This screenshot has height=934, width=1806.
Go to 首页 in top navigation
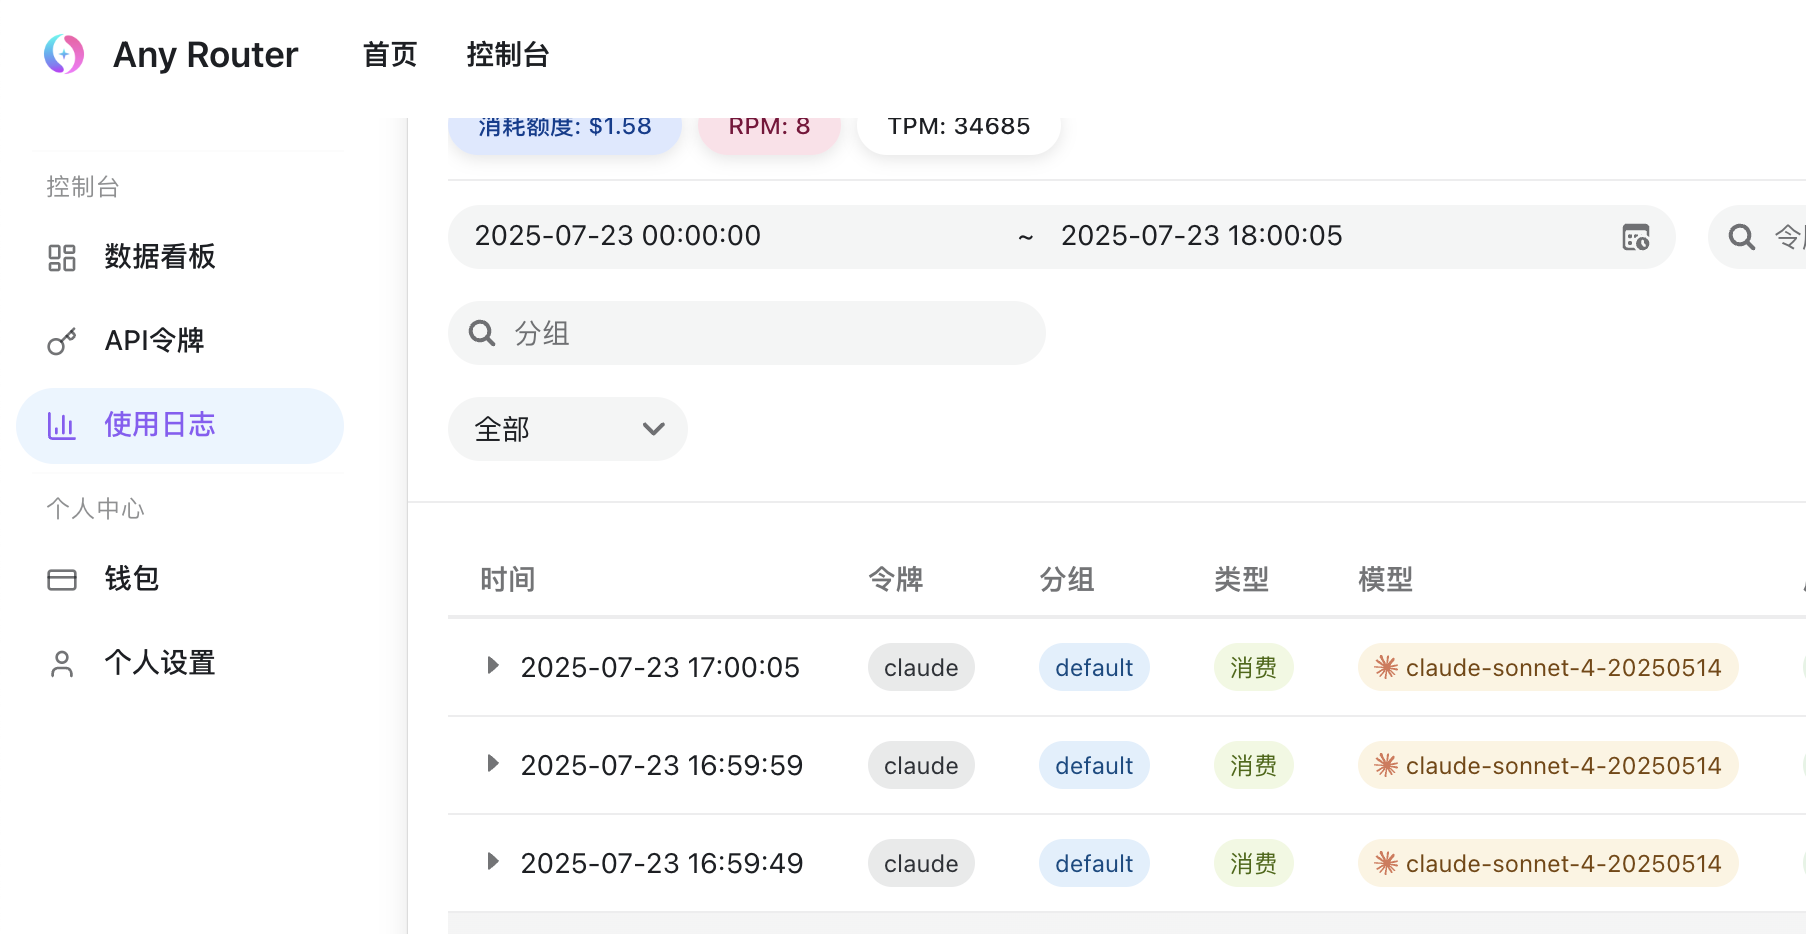pyautogui.click(x=390, y=54)
